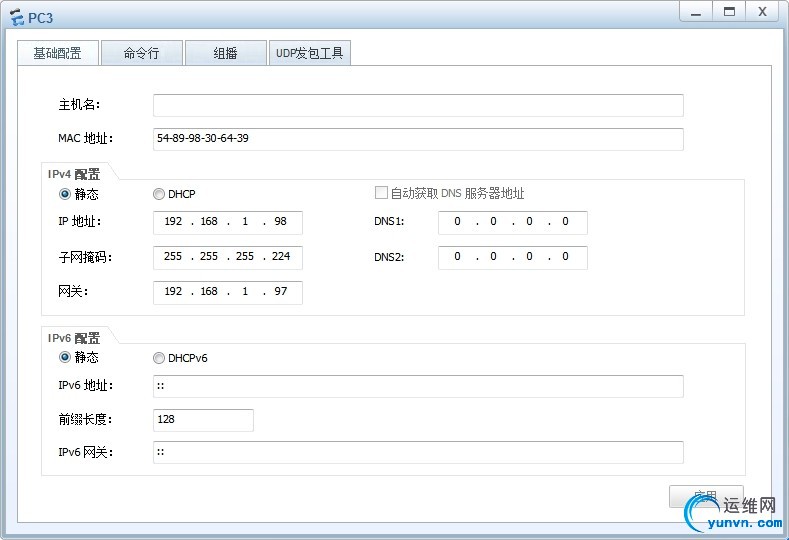The height and width of the screenshot is (540, 789).
Task: Open the UDP发包工具 tab
Action: coord(309,53)
